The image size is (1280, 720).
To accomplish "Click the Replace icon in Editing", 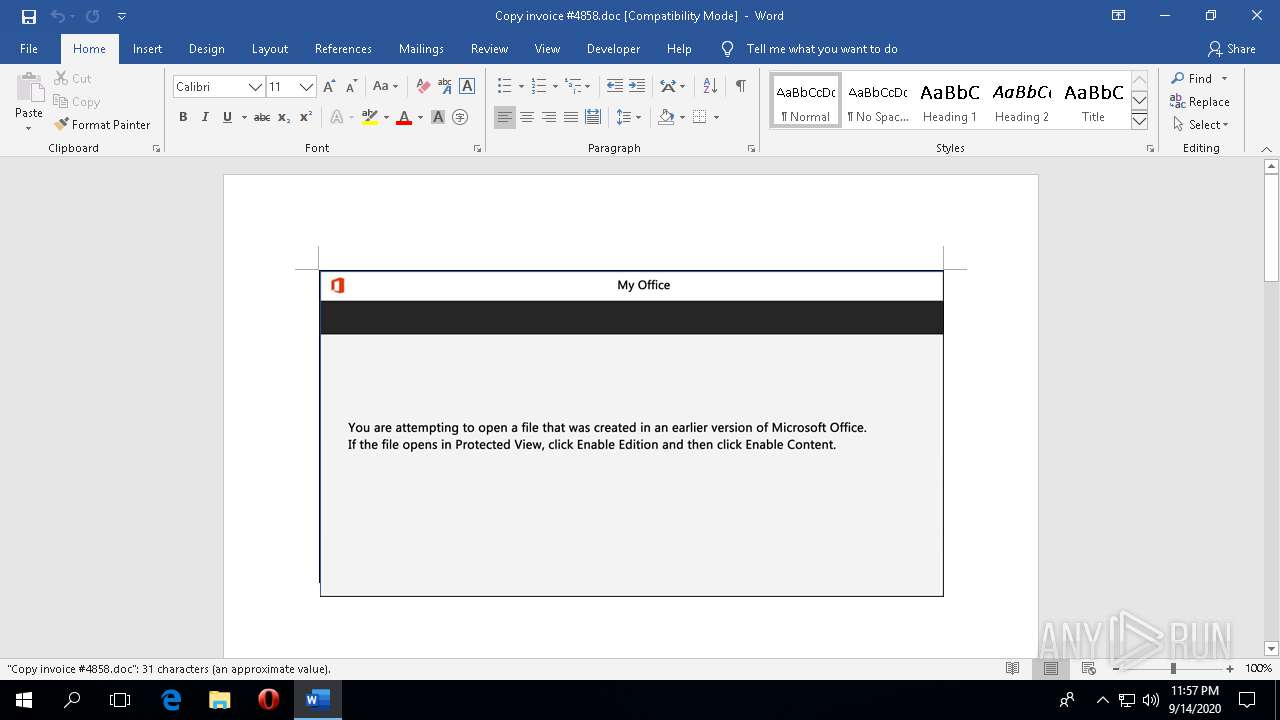I will point(1177,102).
